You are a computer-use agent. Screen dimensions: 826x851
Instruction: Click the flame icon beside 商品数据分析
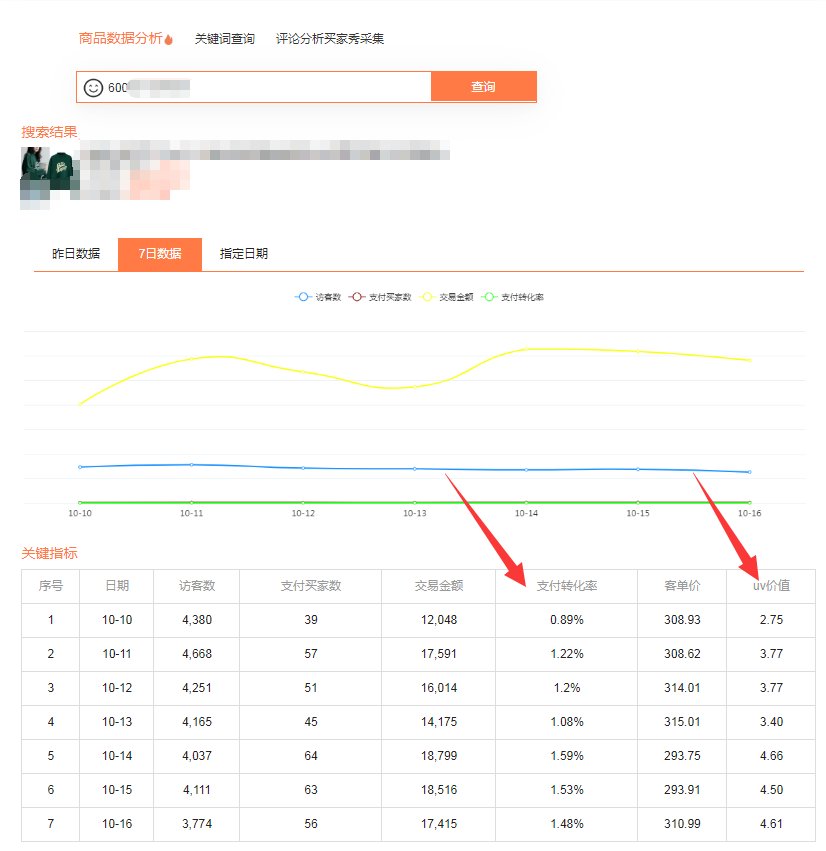(169, 39)
